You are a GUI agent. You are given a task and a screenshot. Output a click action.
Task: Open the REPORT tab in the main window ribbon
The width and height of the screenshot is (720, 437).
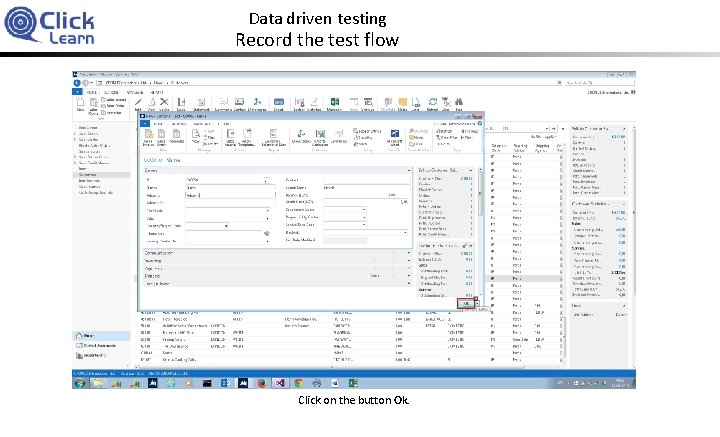tap(156, 92)
